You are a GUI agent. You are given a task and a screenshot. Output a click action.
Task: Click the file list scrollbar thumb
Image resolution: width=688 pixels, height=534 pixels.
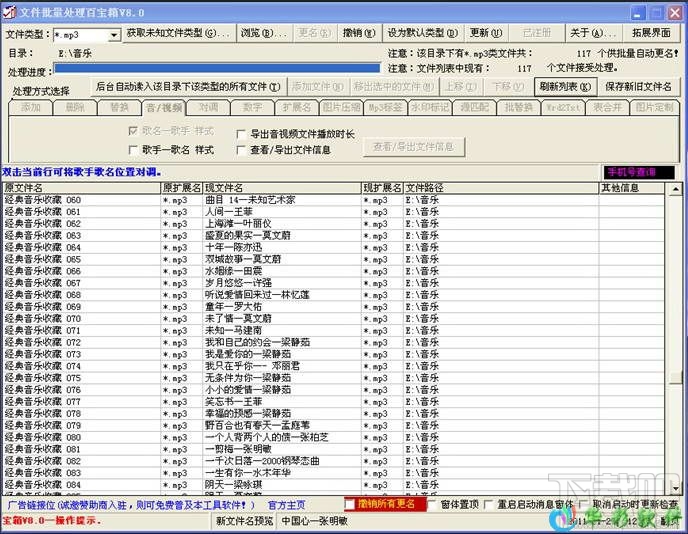point(675,376)
